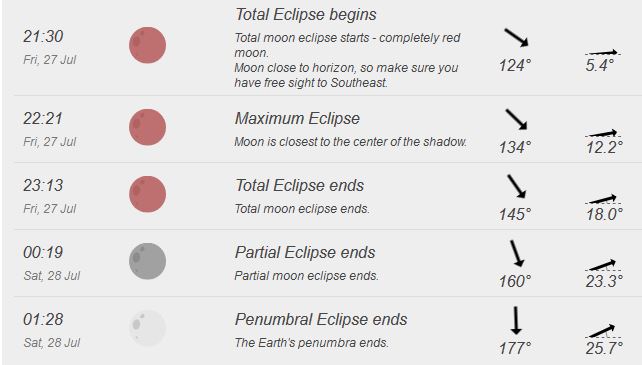642x365 pixels.
Task: Click the altitude angle icon above 5.4°
Action: (603, 52)
